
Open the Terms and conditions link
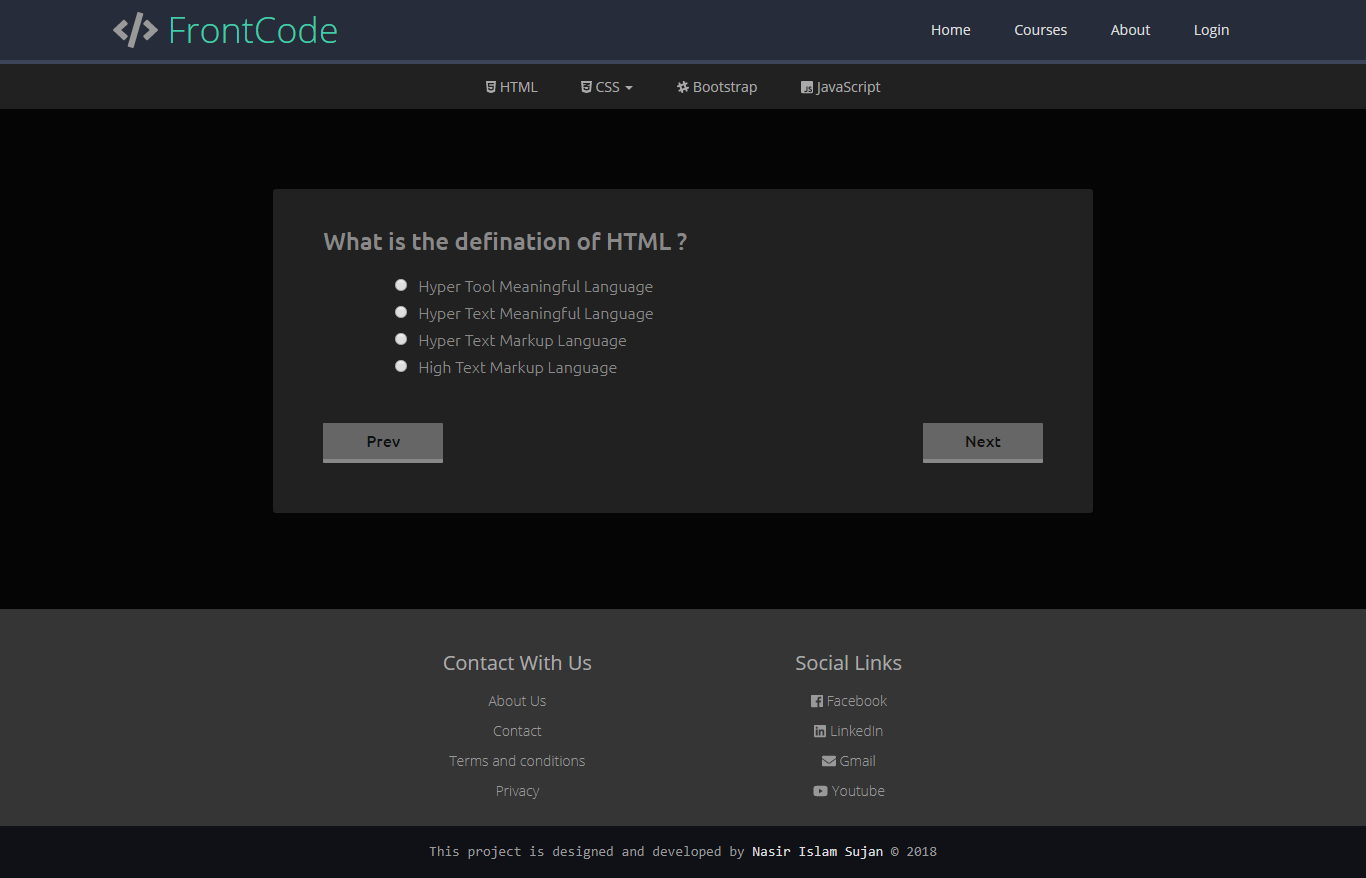click(x=517, y=760)
